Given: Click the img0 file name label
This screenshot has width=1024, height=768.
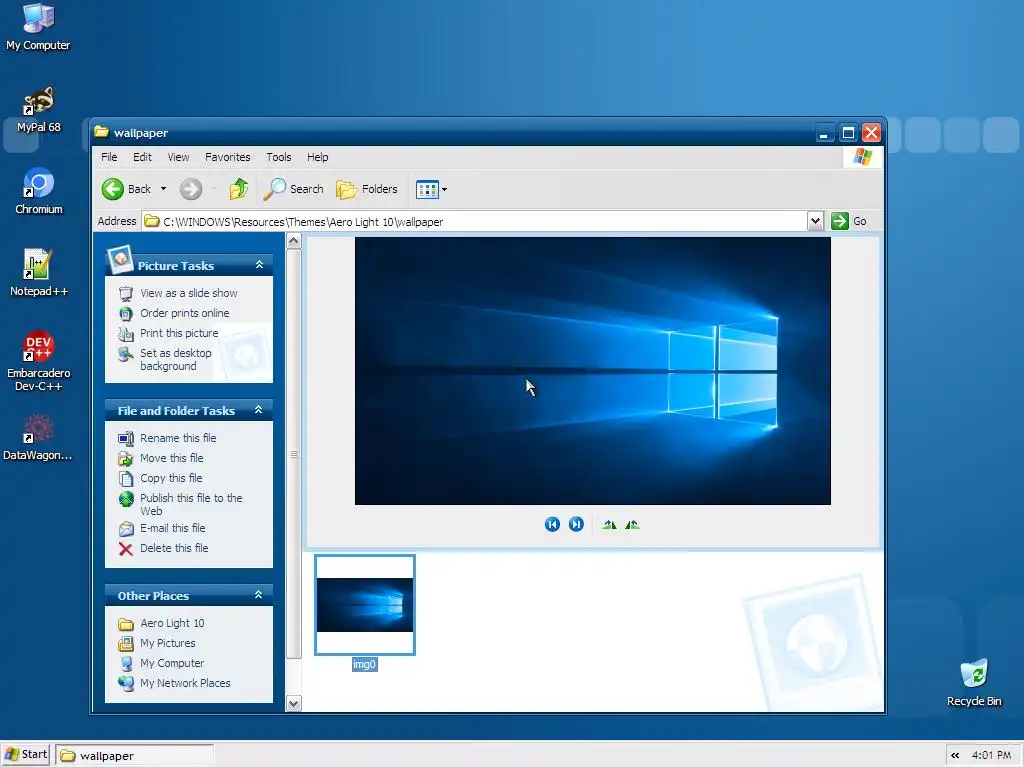Looking at the screenshot, I should [x=364, y=665].
